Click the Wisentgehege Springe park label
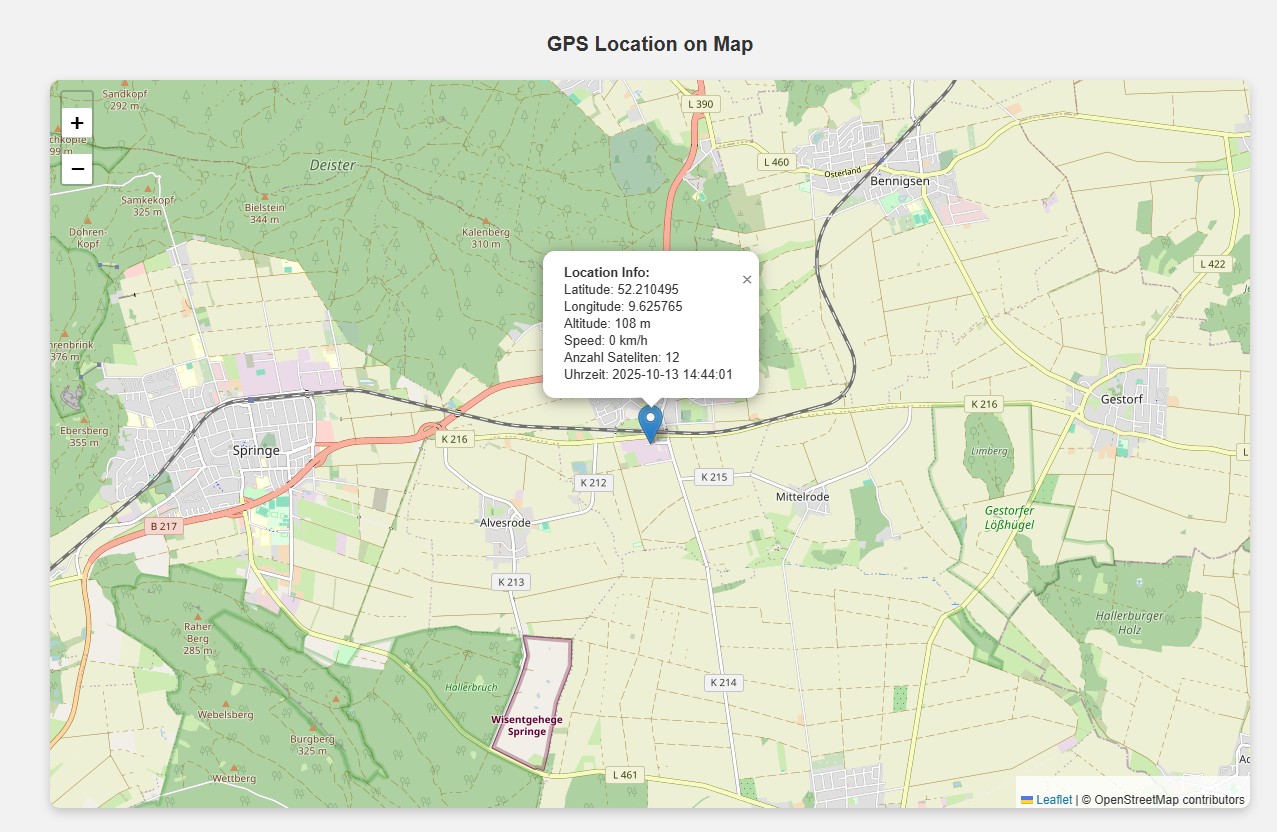 coord(527,725)
